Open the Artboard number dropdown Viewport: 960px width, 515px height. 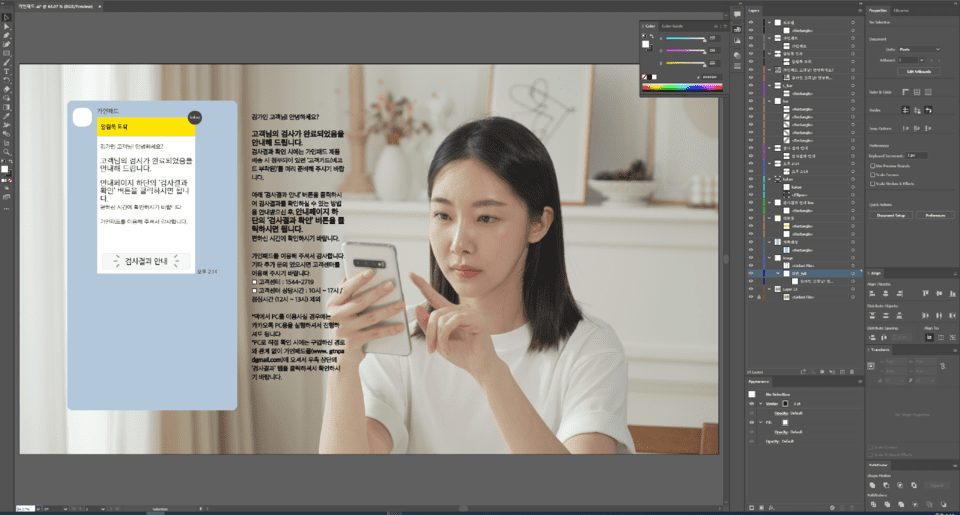(922, 60)
